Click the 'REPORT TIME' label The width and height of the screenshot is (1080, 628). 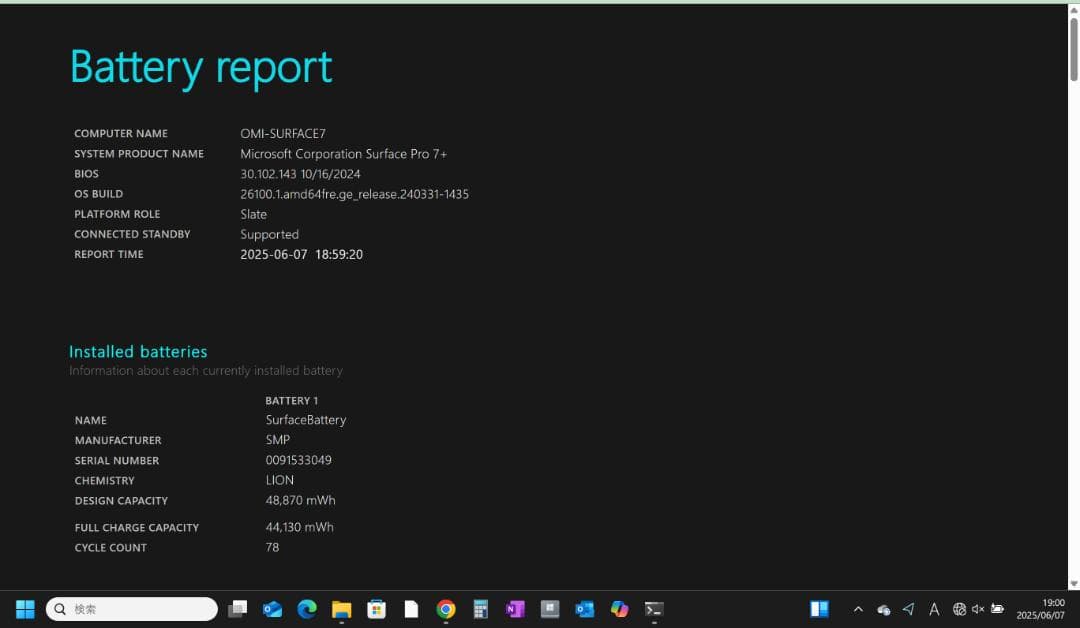click(x=109, y=254)
